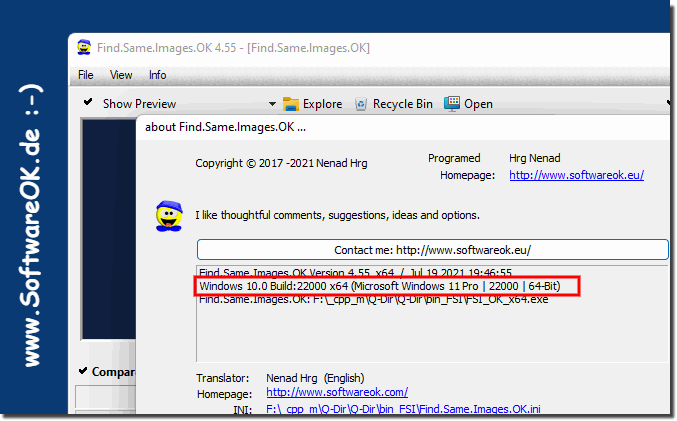Click the about Find.Same.Images.OK dialog title
Screen dimensions: 677x421
click(x=225, y=127)
